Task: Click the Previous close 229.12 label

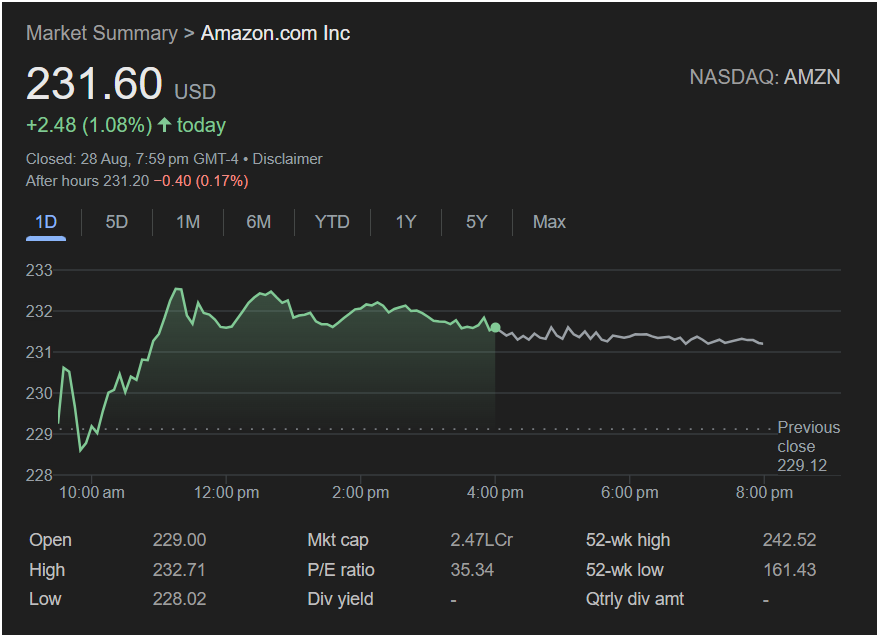Action: click(808, 446)
